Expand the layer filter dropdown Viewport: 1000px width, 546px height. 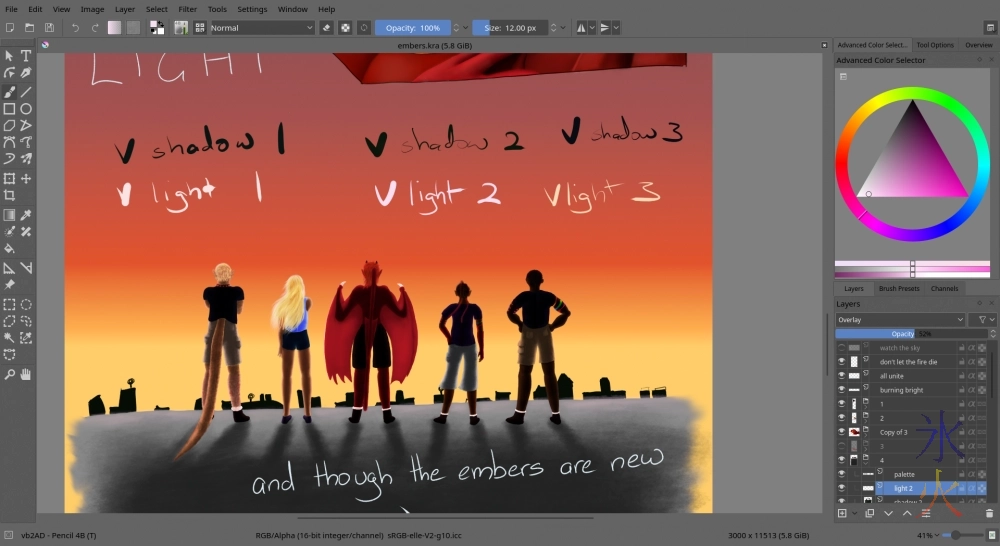[x=985, y=320]
